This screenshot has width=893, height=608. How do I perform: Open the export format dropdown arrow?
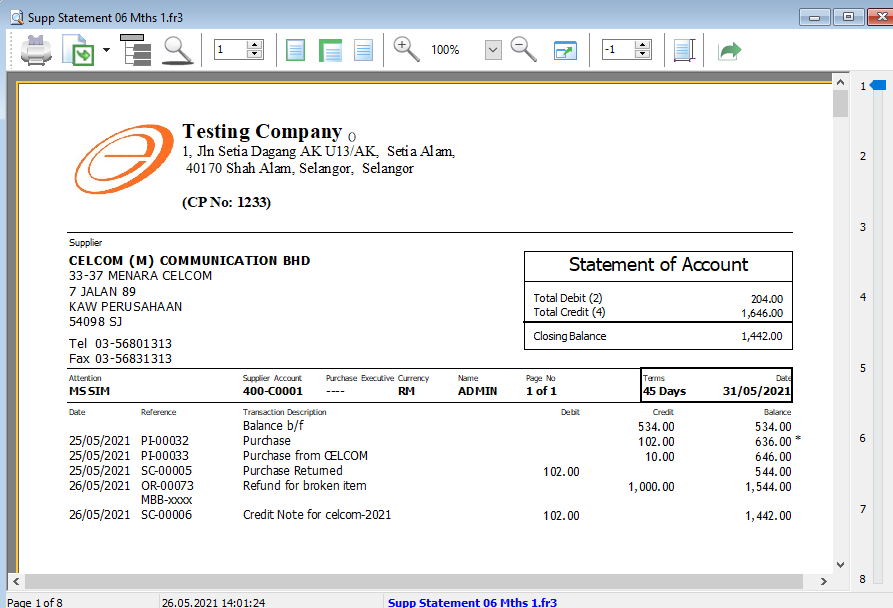pos(105,49)
